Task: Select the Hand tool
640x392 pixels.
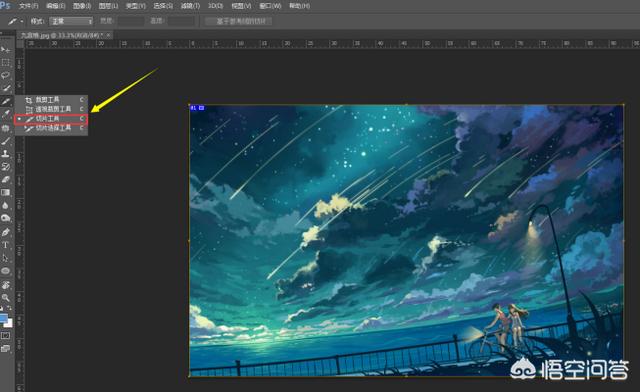Action: click(x=6, y=285)
